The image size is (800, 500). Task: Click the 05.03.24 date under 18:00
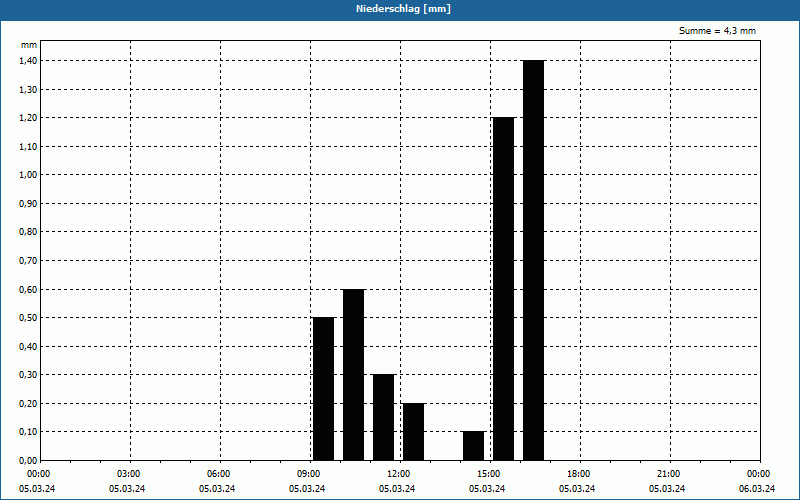click(x=577, y=489)
